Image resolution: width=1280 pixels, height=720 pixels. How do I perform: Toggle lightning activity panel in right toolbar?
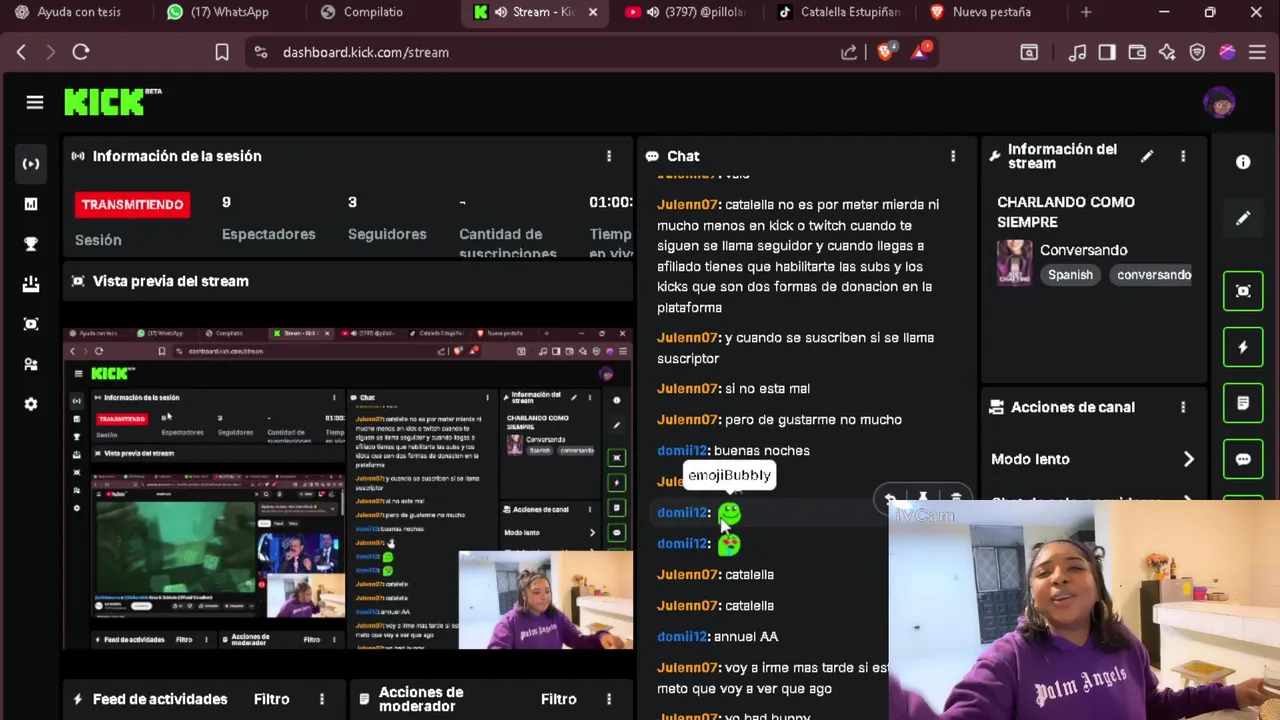(x=1243, y=347)
